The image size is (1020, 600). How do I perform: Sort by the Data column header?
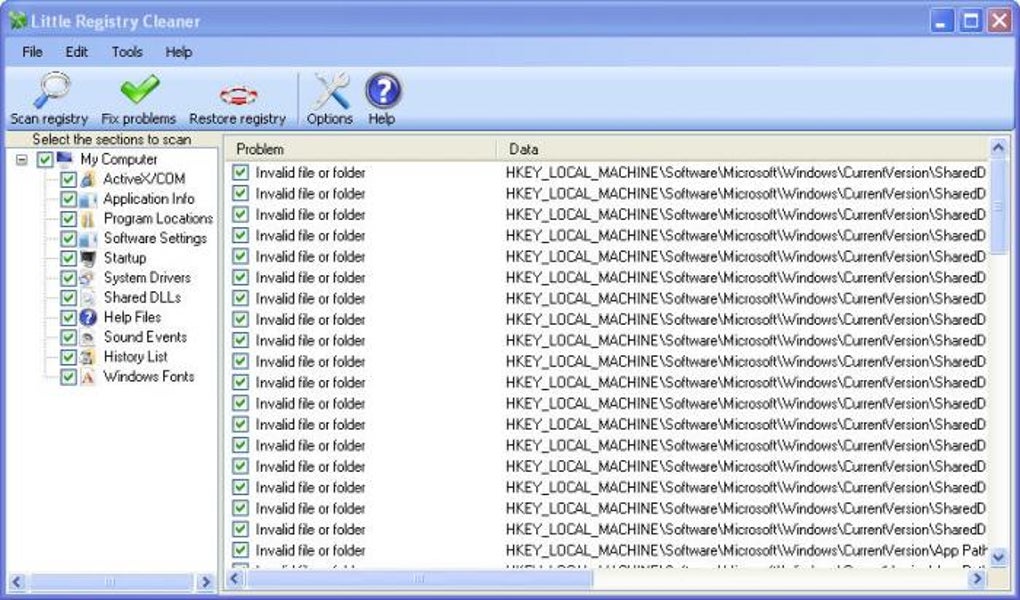[743, 149]
